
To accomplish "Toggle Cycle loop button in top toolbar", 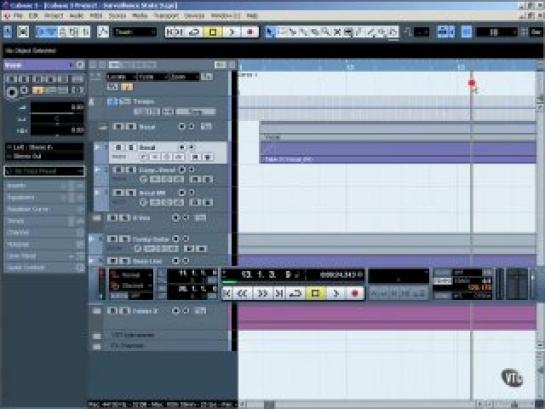I will (195, 32).
